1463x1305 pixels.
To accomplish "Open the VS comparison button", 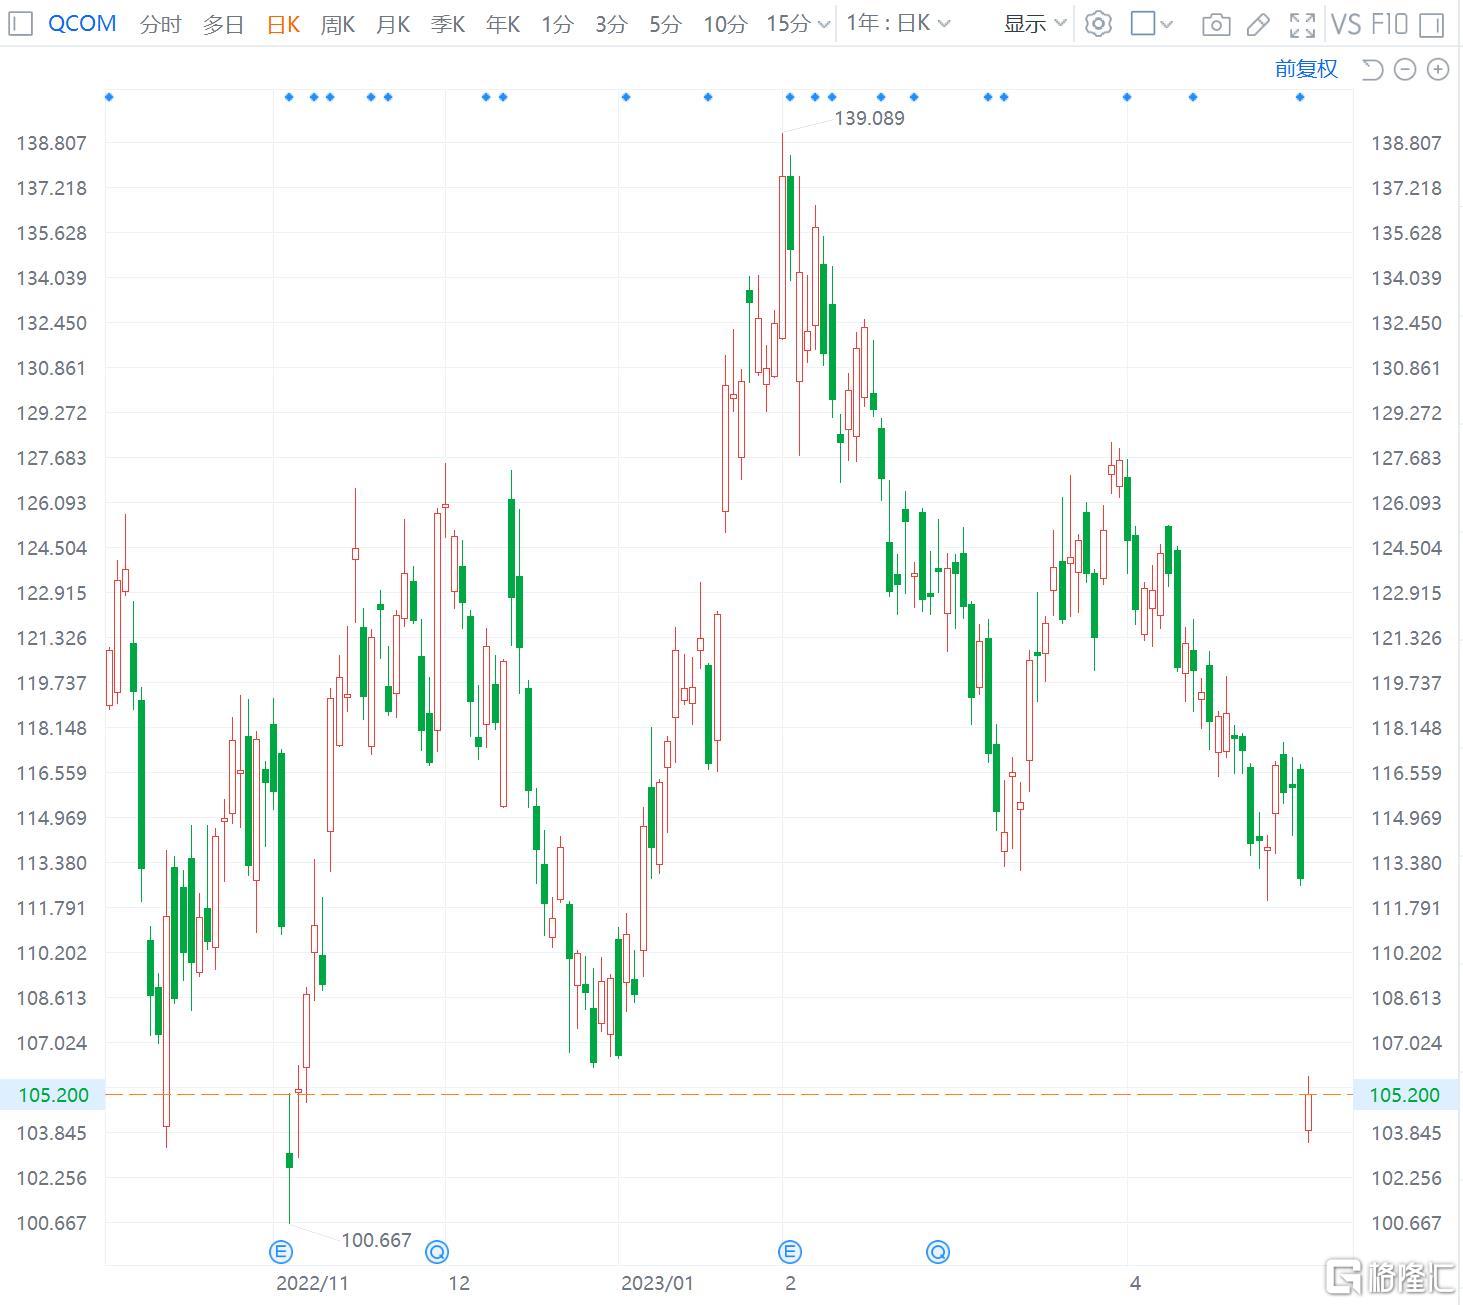I will pyautogui.click(x=1346, y=24).
